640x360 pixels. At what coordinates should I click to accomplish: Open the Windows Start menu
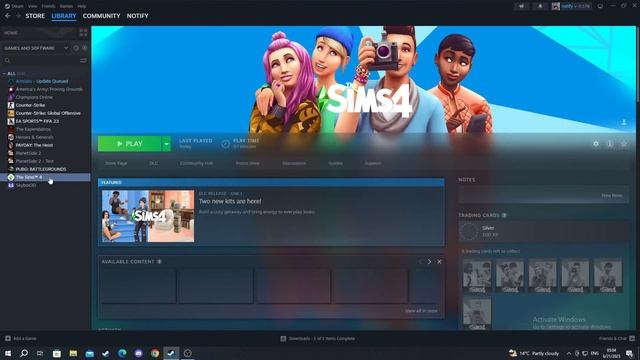point(8,353)
